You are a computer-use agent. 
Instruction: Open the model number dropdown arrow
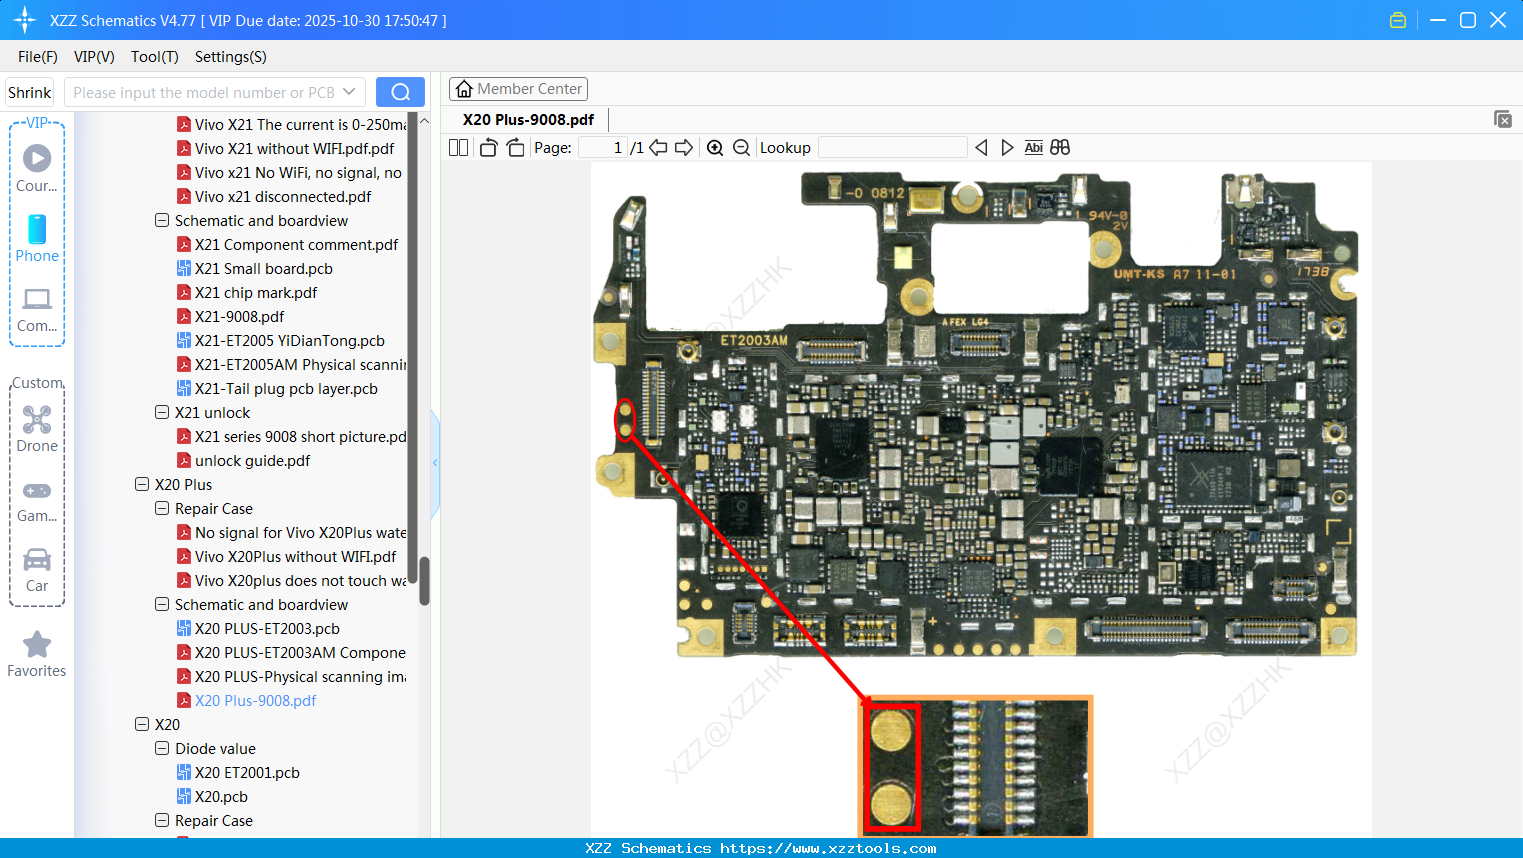tap(349, 92)
